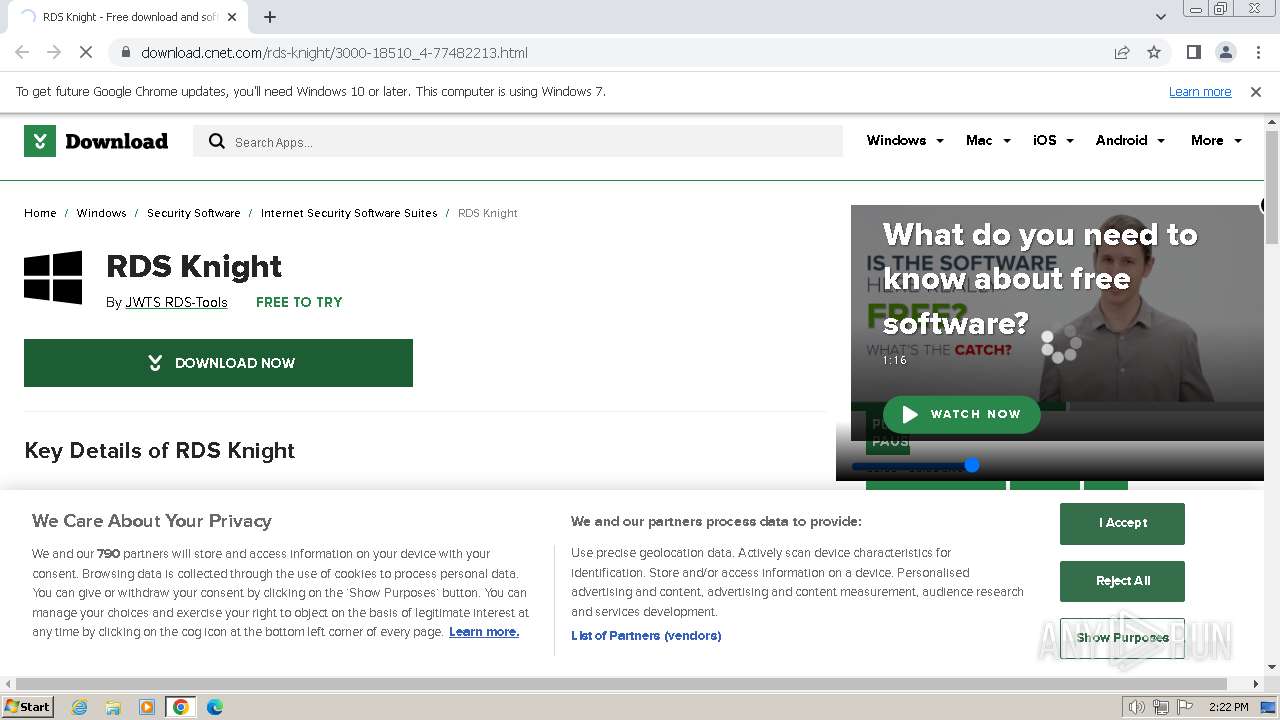Click the search magnifier icon
1280x720 pixels.
pos(216,142)
